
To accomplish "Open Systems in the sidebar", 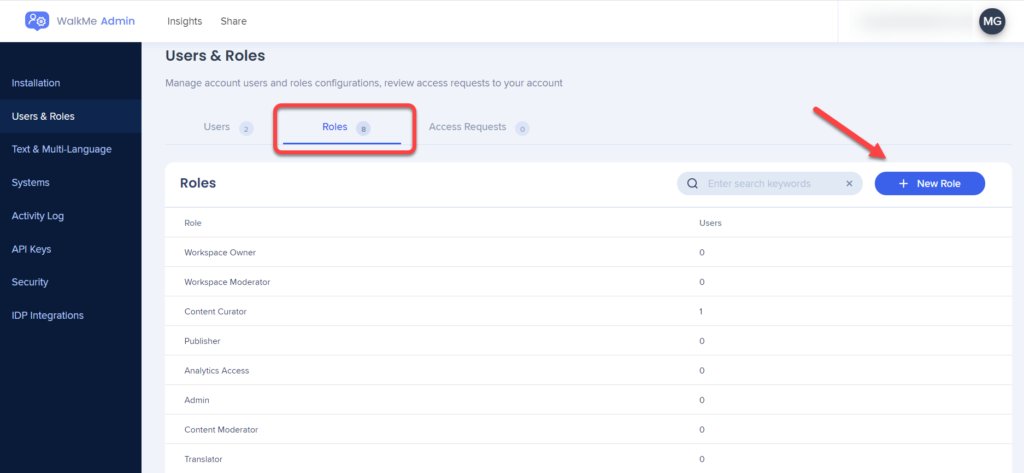I will (x=71, y=182).
